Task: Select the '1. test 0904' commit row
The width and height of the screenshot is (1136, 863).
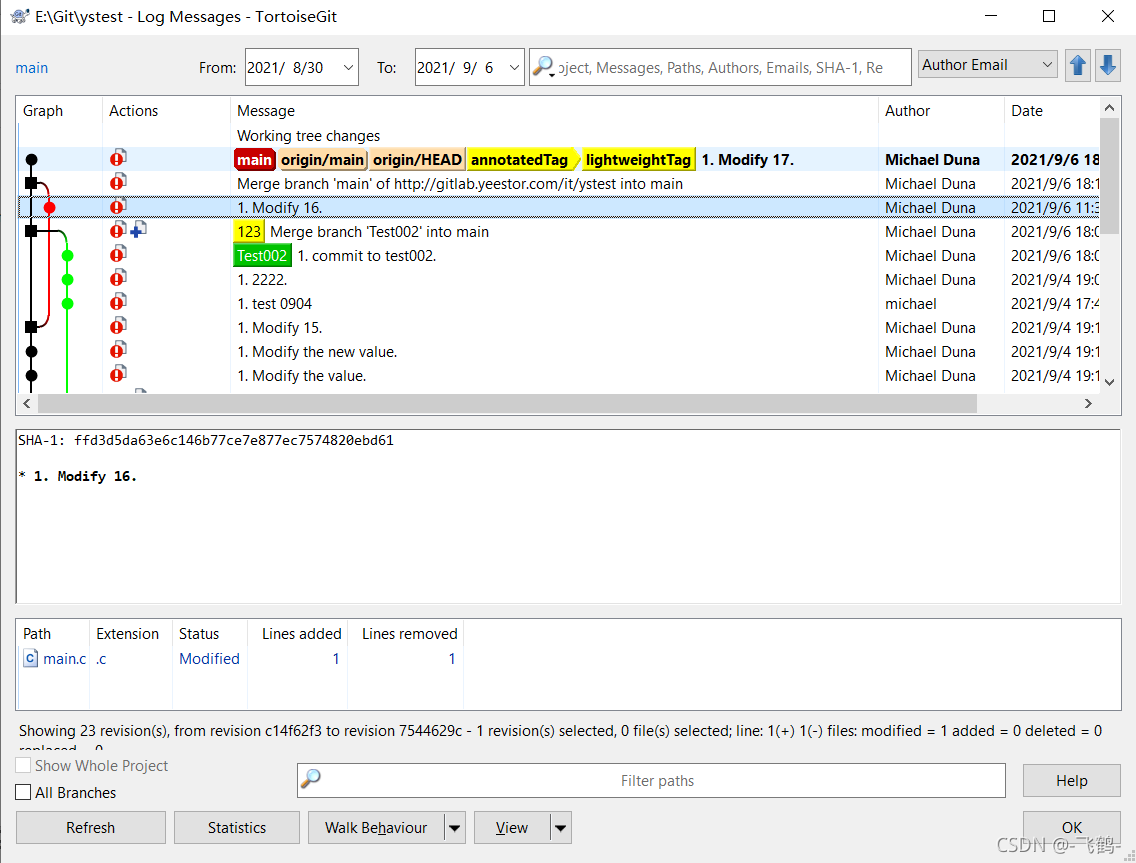Action: [558, 304]
